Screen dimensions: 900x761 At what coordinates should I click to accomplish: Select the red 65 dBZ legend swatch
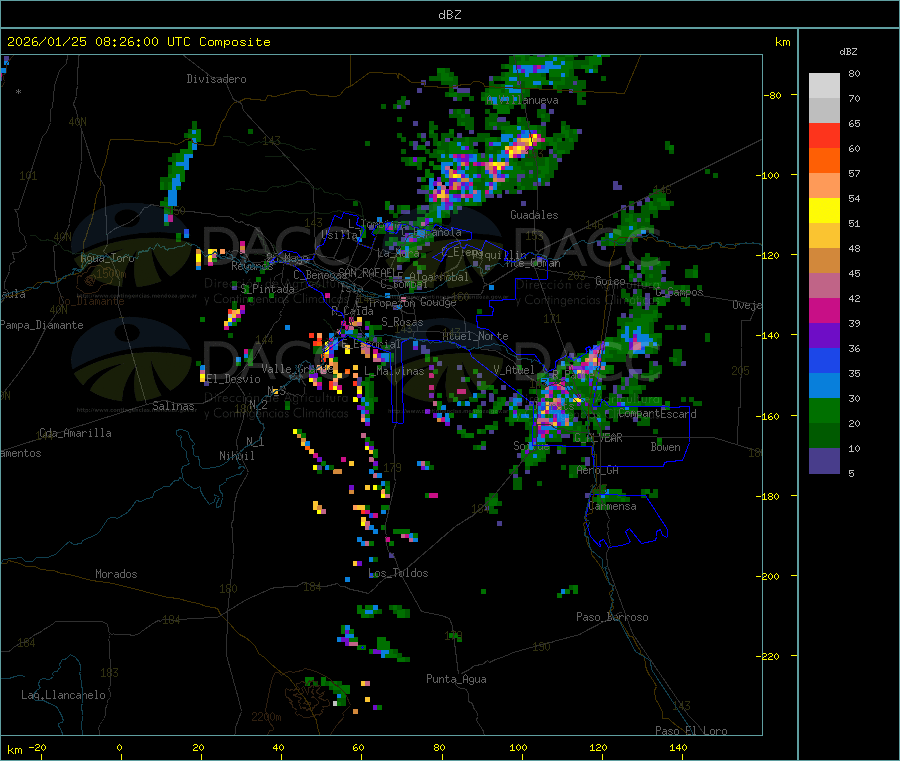point(824,136)
